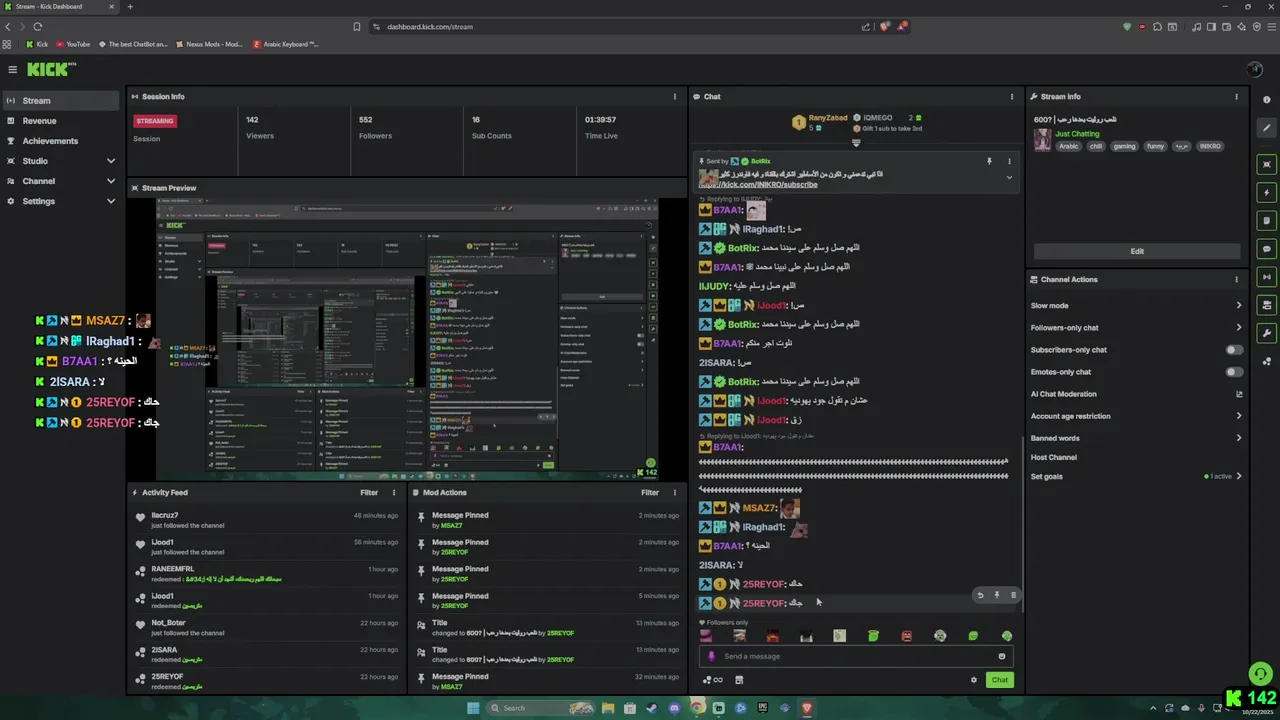Viewport: 1280px width, 720px height.
Task: Reply to the last 25REYOF message
Action: 980,595
